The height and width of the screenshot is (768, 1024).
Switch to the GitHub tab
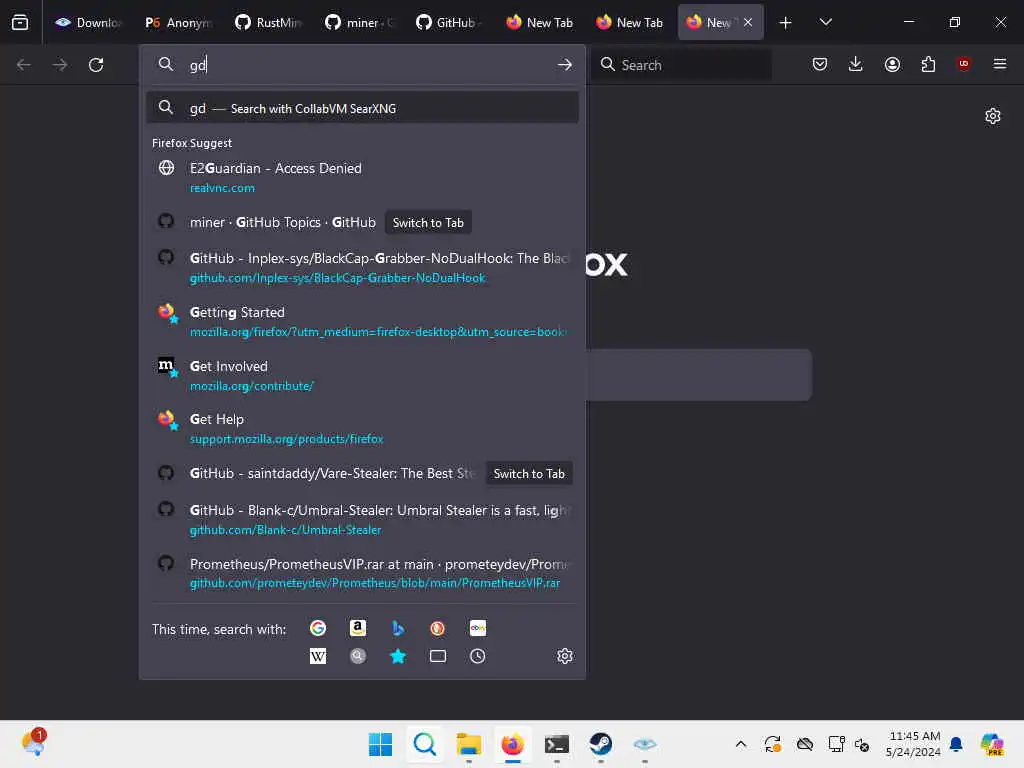[449, 22]
